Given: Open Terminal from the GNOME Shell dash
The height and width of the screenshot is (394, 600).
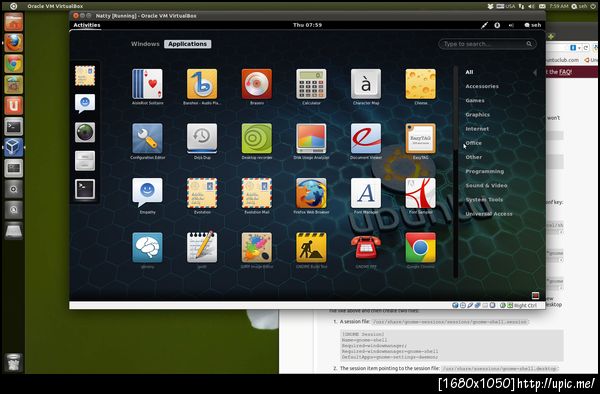Looking at the screenshot, I should point(85,189).
